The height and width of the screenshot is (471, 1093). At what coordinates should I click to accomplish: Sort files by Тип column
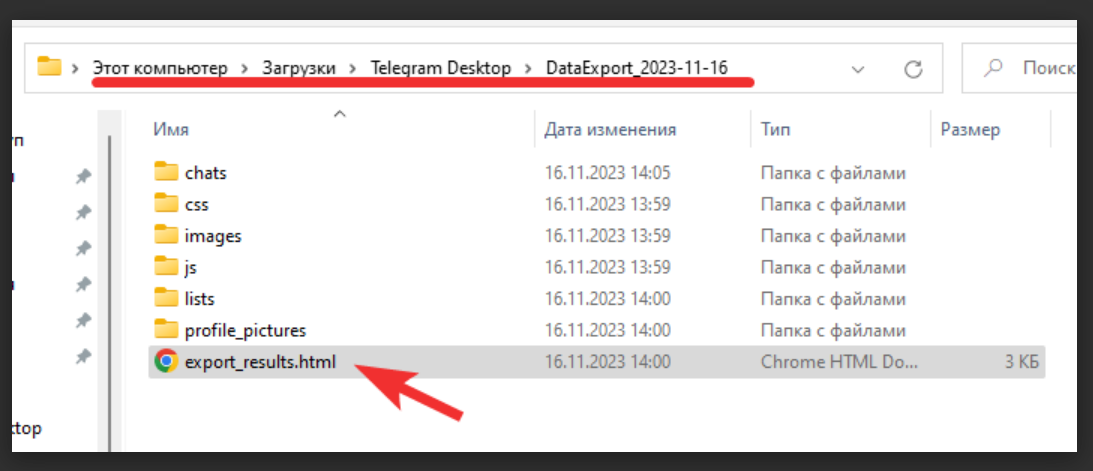tap(775, 129)
